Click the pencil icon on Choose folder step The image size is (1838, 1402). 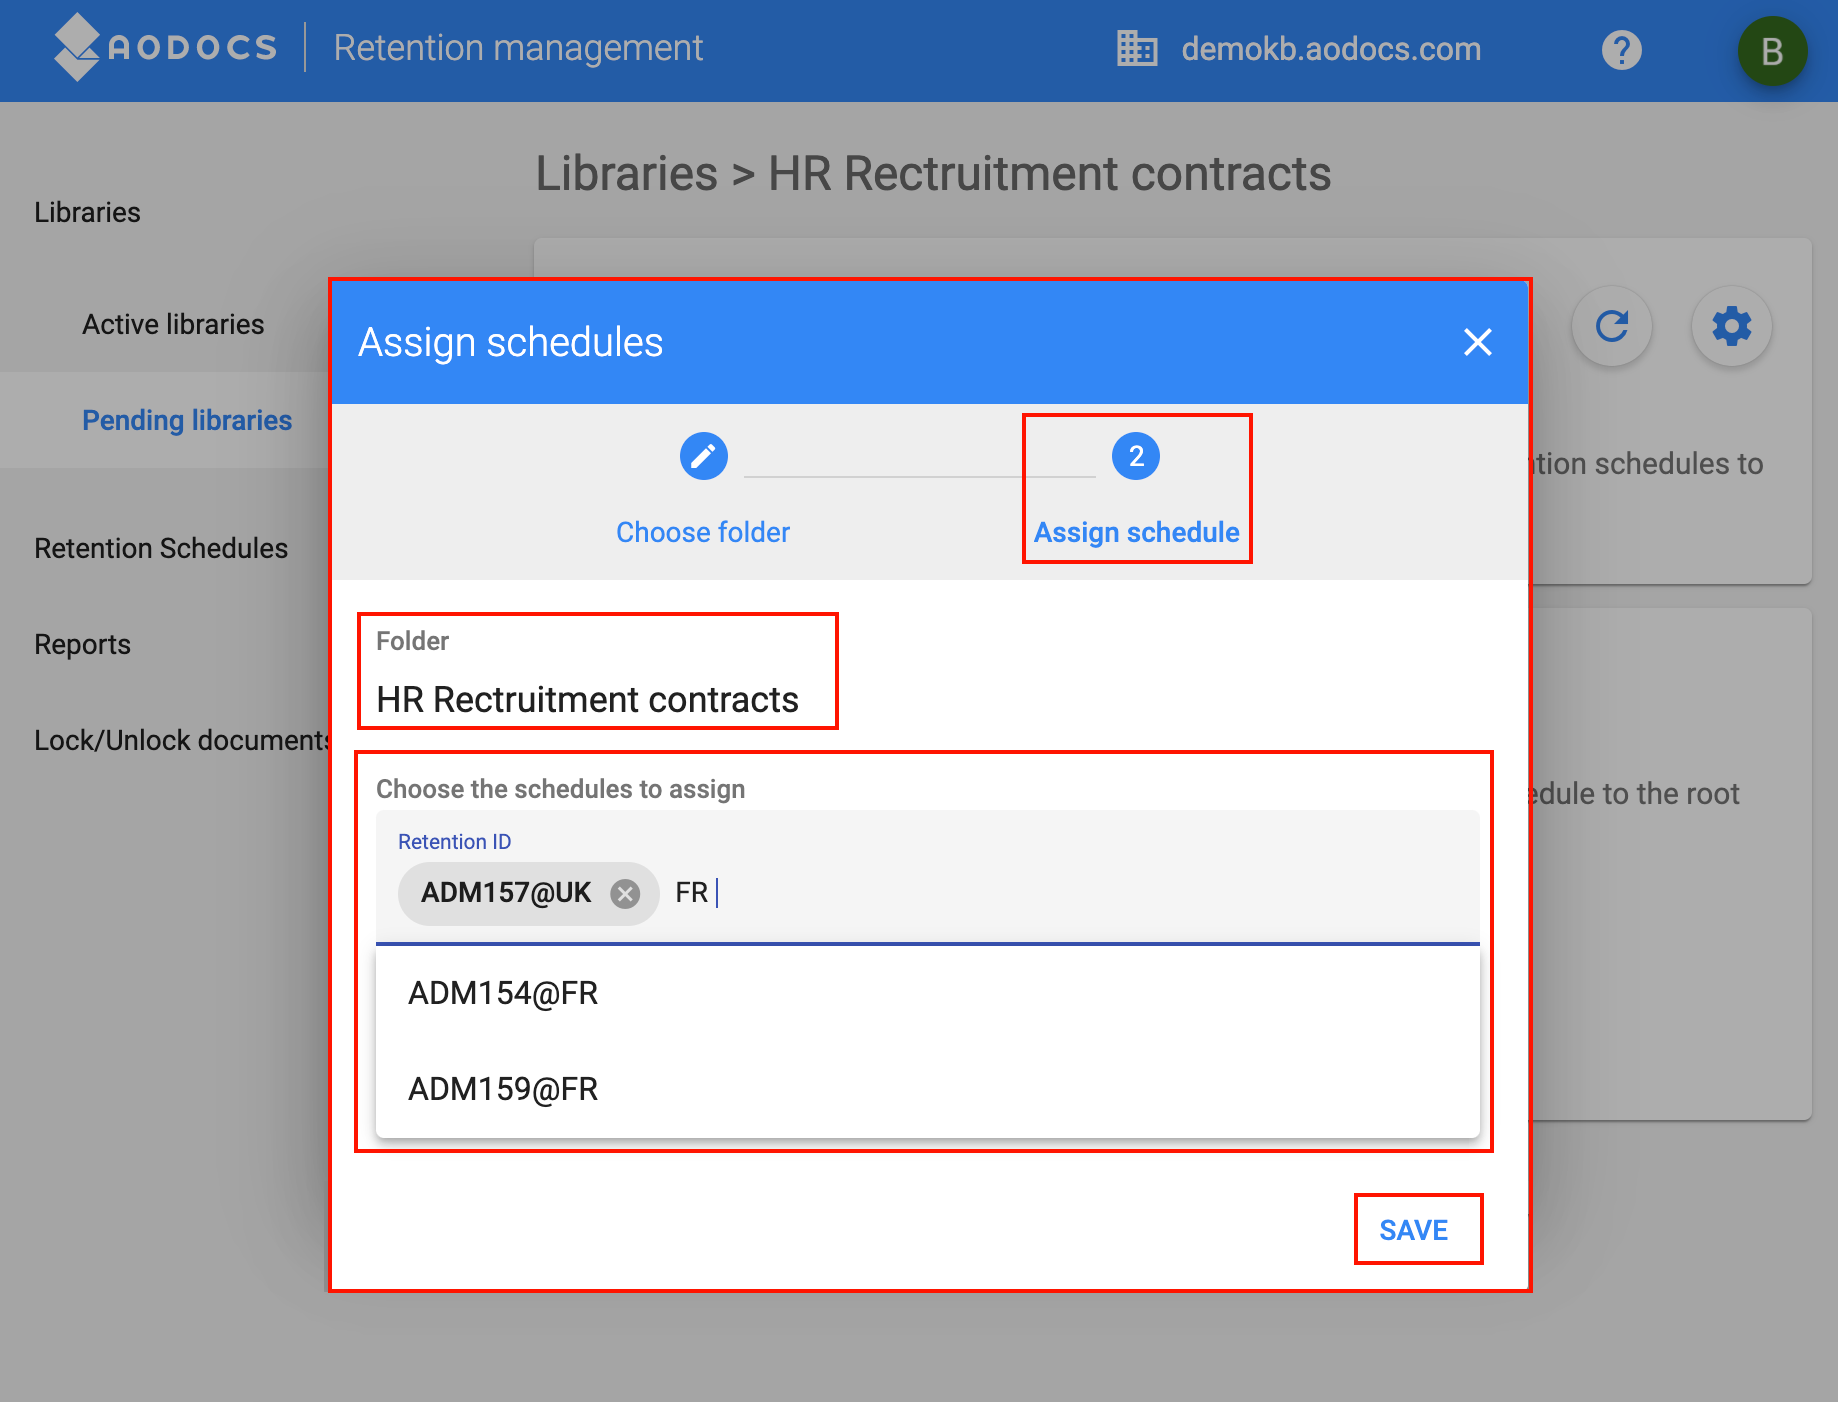(703, 455)
